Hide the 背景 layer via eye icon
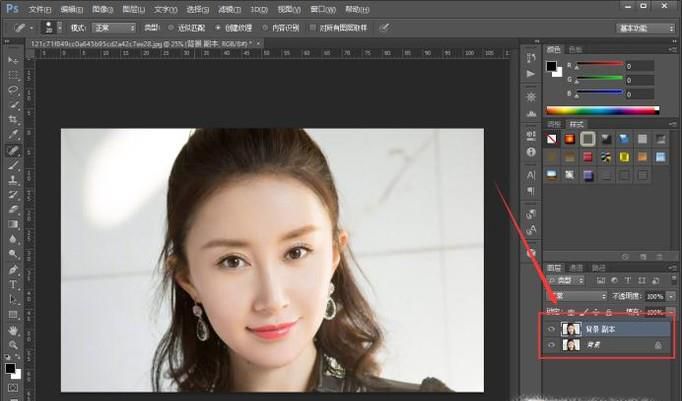 click(552, 345)
